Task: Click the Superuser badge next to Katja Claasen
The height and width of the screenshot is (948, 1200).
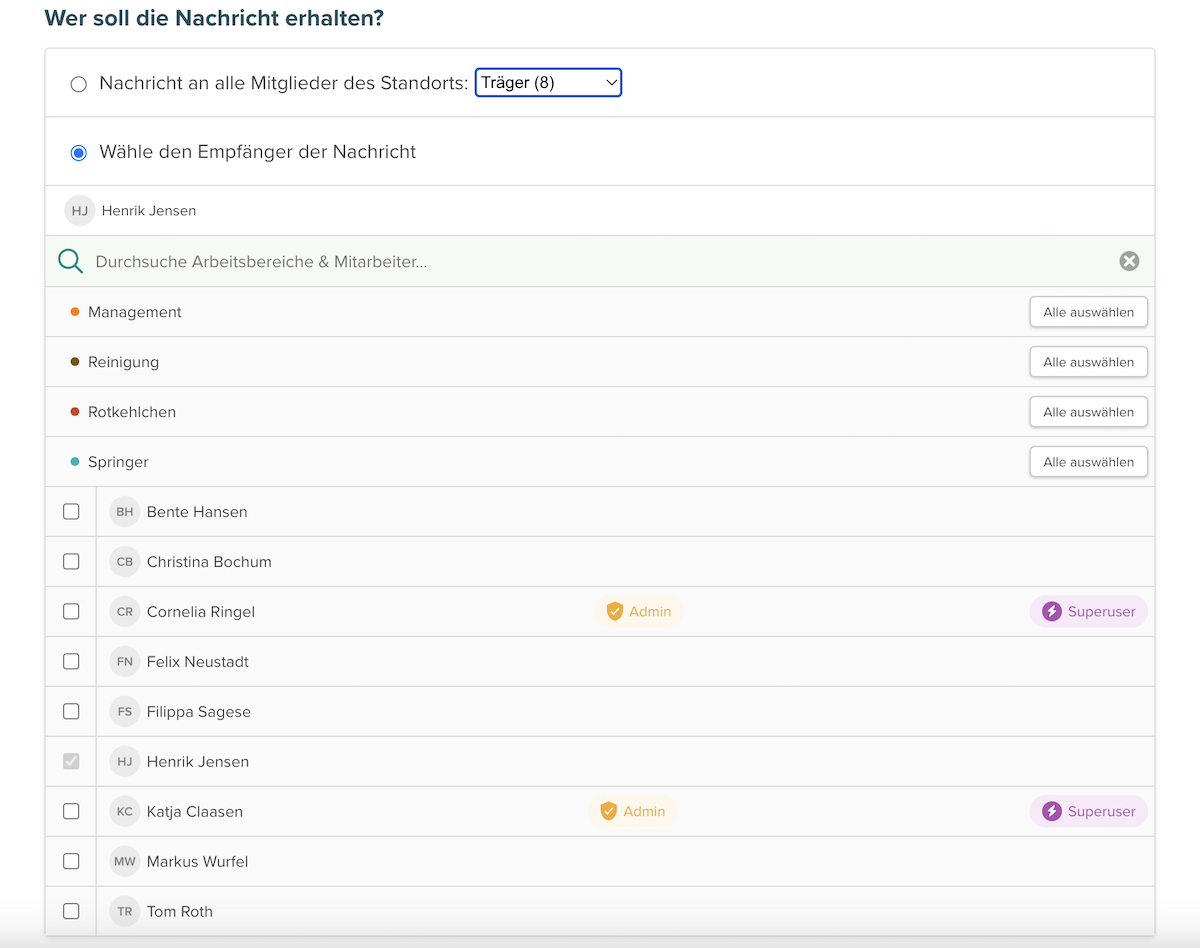Action: coord(1088,811)
